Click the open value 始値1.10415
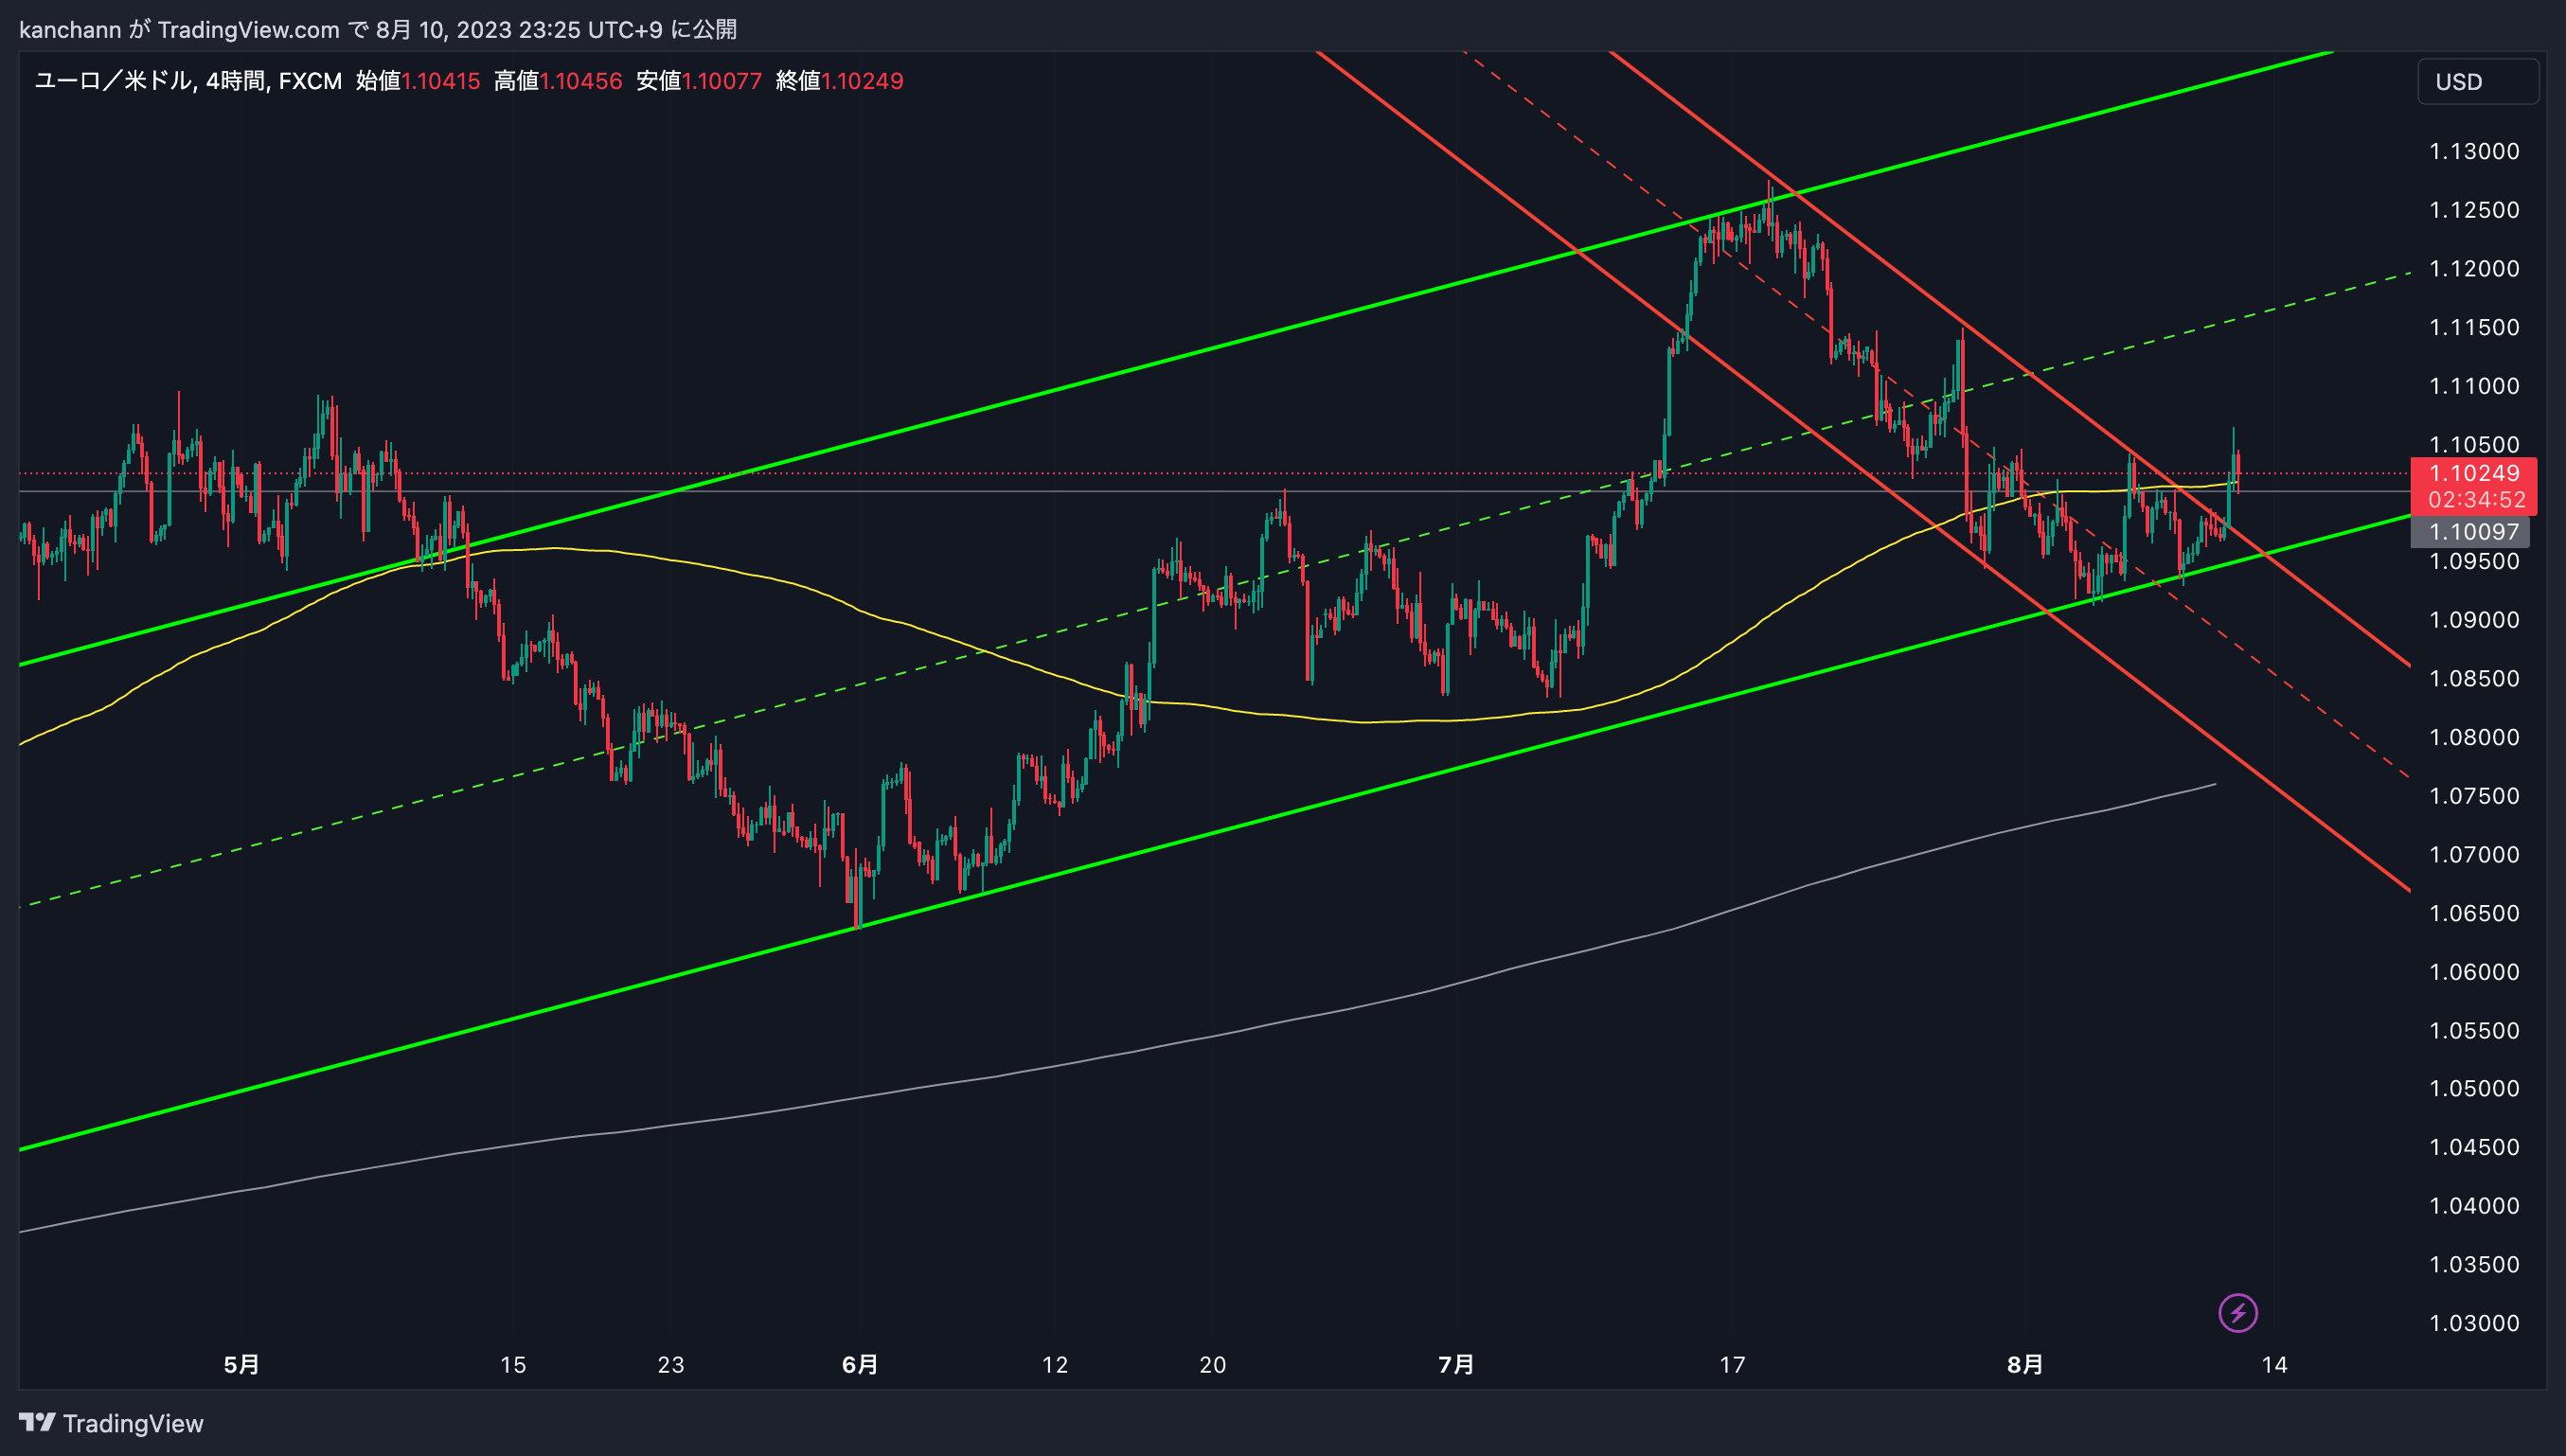The height and width of the screenshot is (1456, 2566). tap(418, 81)
